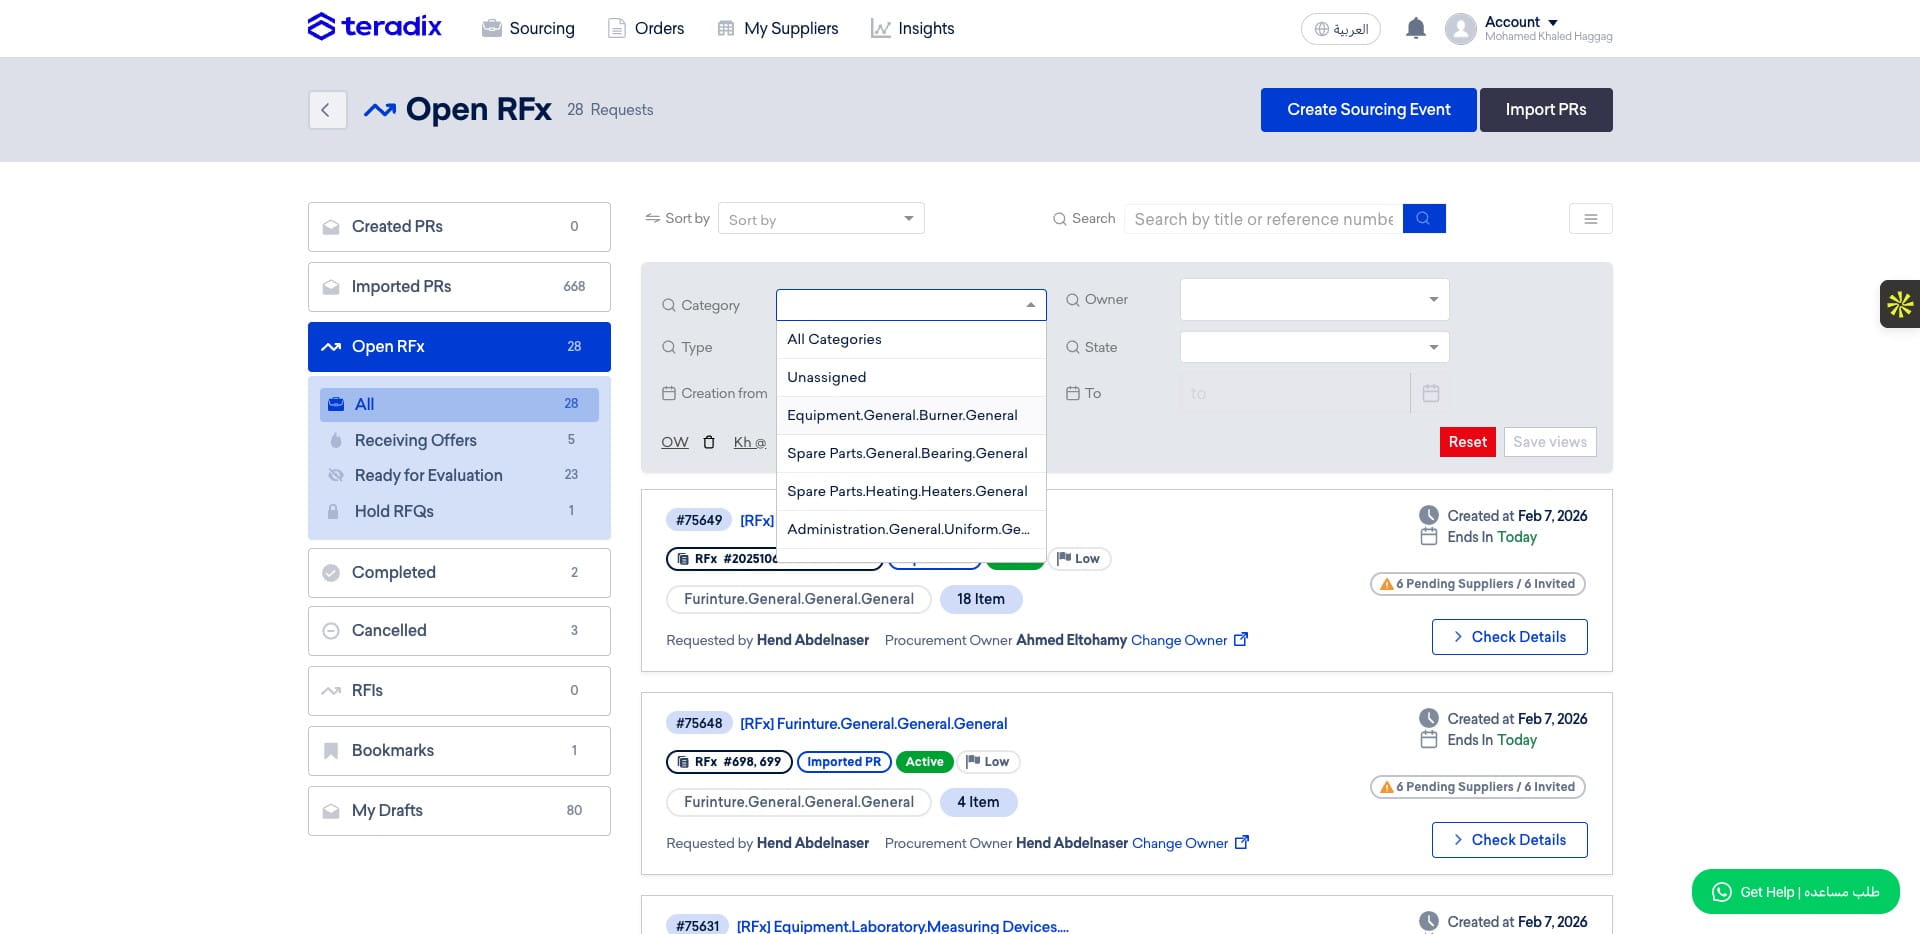Image resolution: width=1920 pixels, height=934 pixels.
Task: Open RFx Furinture.General.General.General title link #75648
Action: (x=873, y=723)
